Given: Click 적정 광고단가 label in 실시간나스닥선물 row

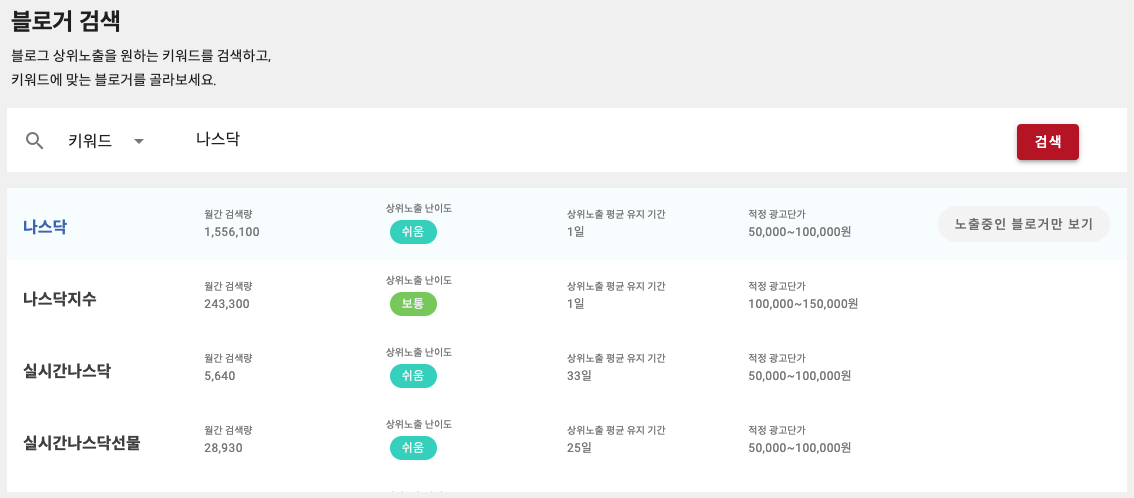Looking at the screenshot, I should pyautogui.click(x=777, y=430).
